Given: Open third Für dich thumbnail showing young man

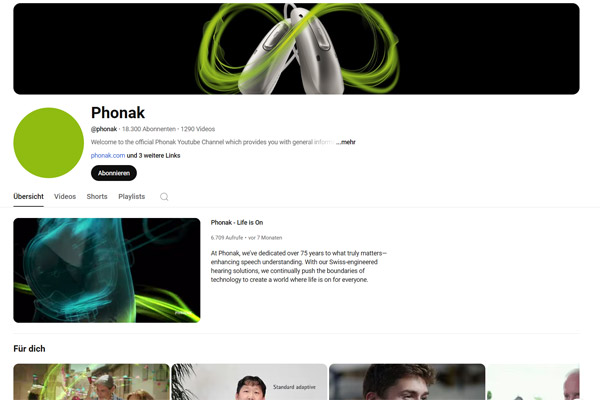Looking at the screenshot, I should click(x=407, y=382).
